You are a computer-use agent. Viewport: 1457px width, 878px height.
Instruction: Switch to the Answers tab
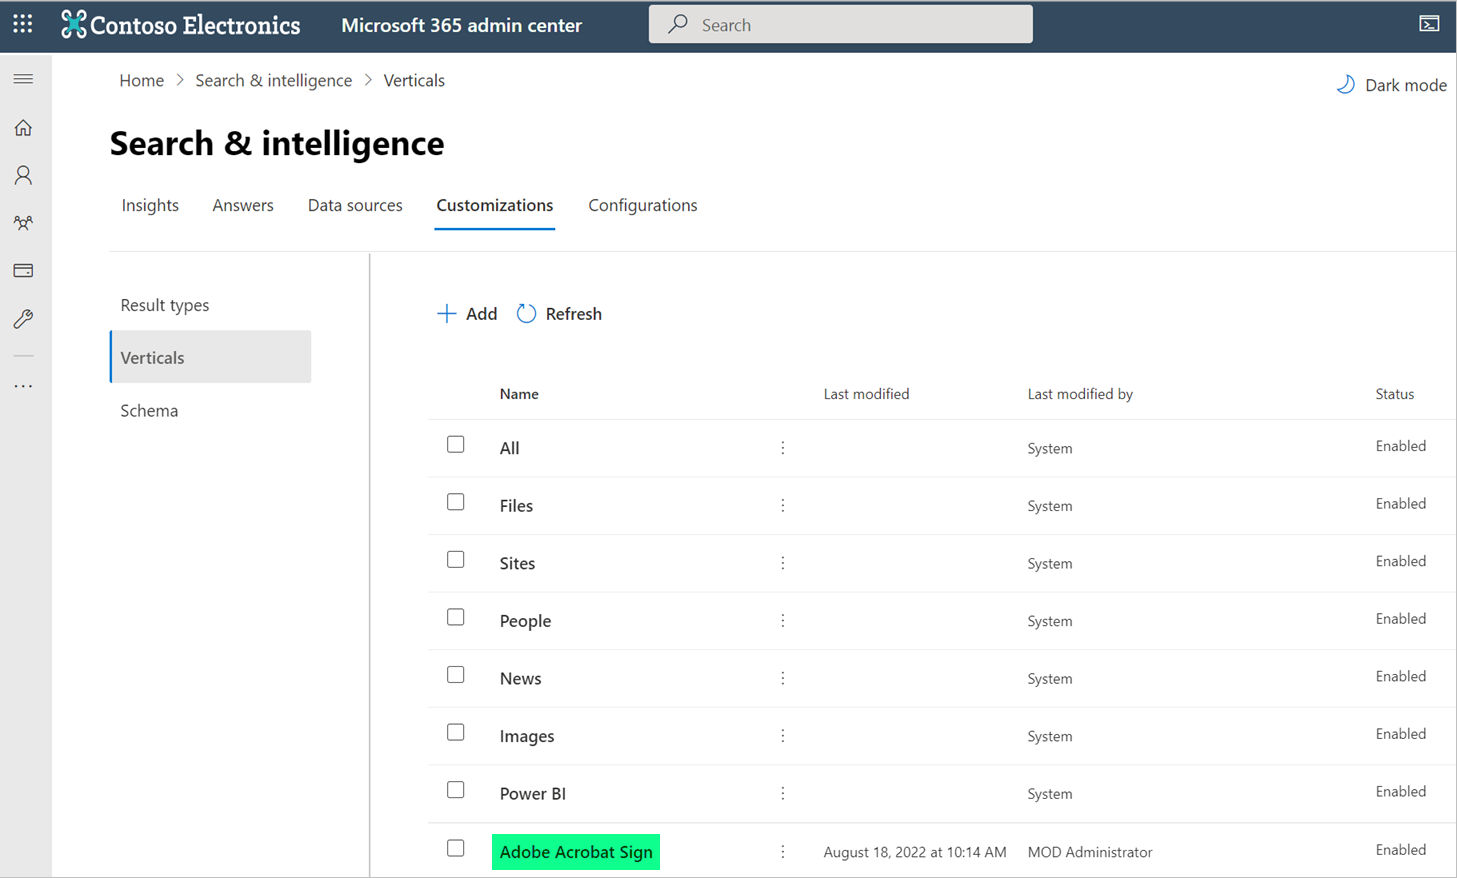(x=243, y=205)
